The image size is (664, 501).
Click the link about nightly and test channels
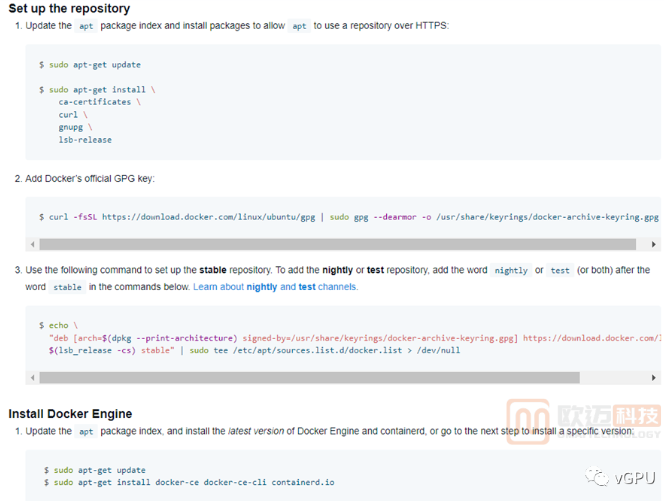(276, 287)
